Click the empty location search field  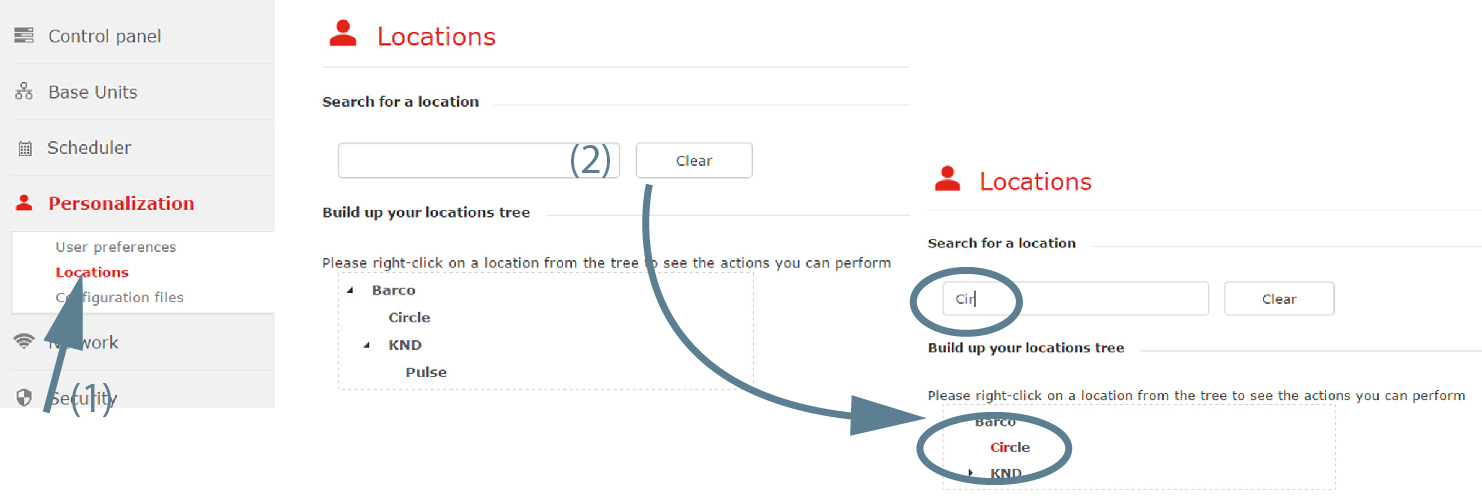click(479, 161)
